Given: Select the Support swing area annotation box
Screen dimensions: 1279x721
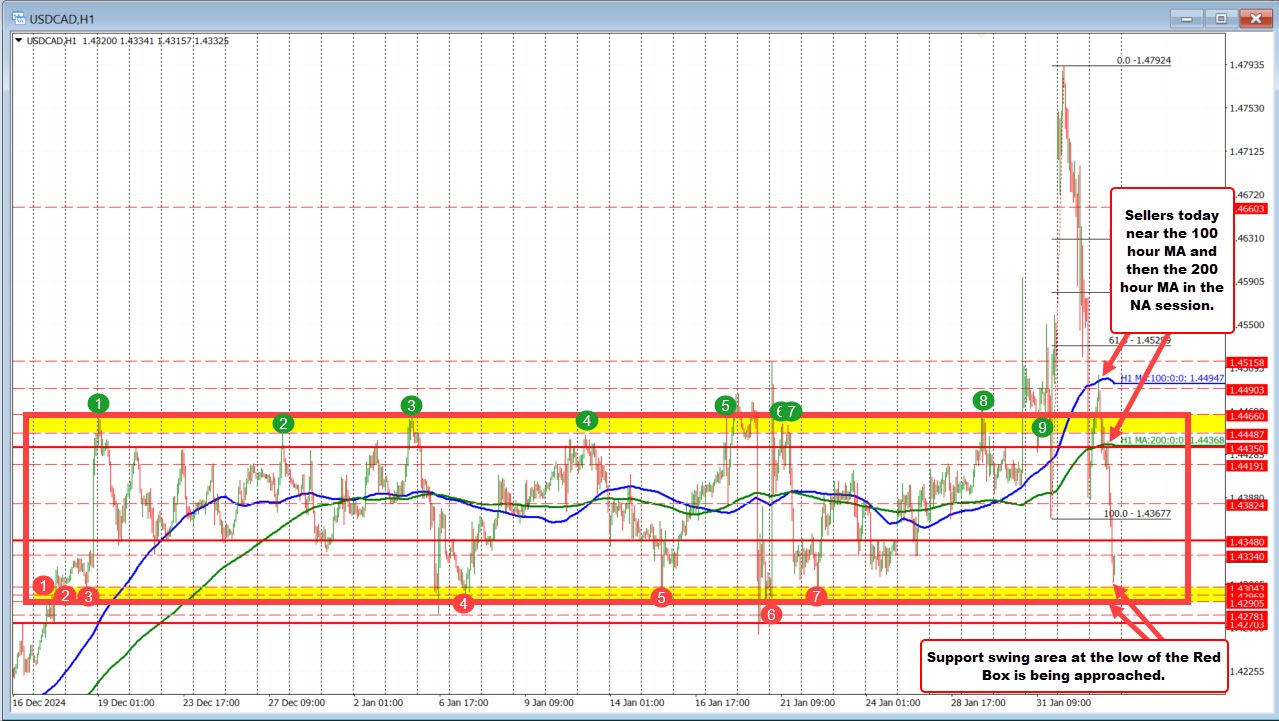Looking at the screenshot, I should click(1071, 666).
